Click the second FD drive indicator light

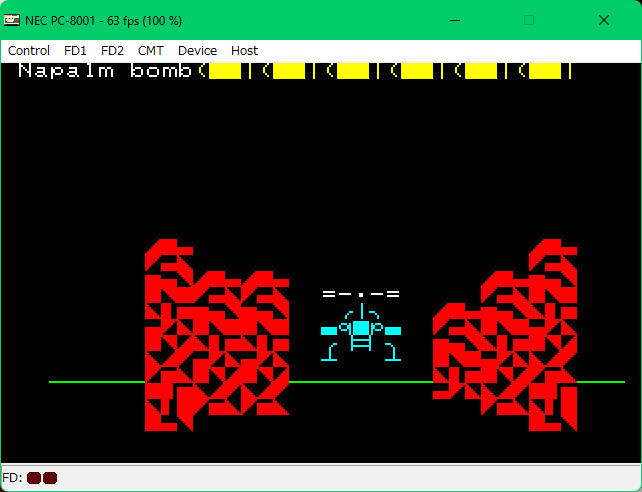(x=50, y=478)
